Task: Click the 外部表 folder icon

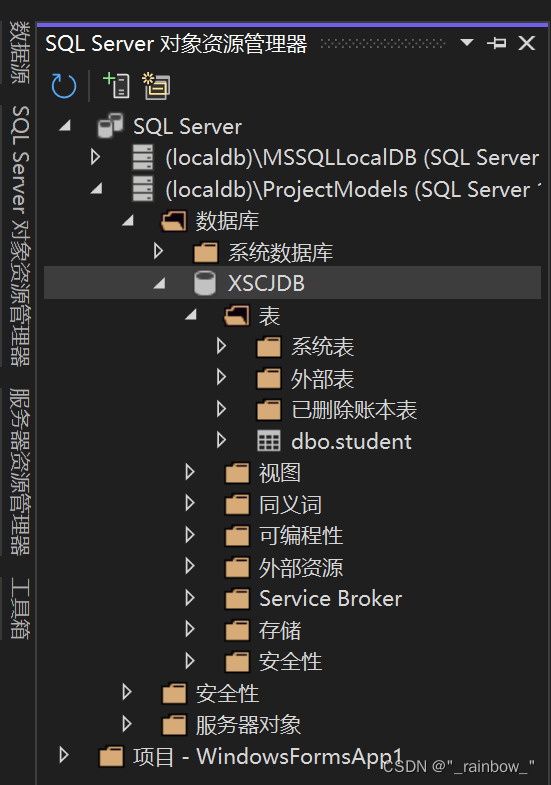Action: point(269,378)
